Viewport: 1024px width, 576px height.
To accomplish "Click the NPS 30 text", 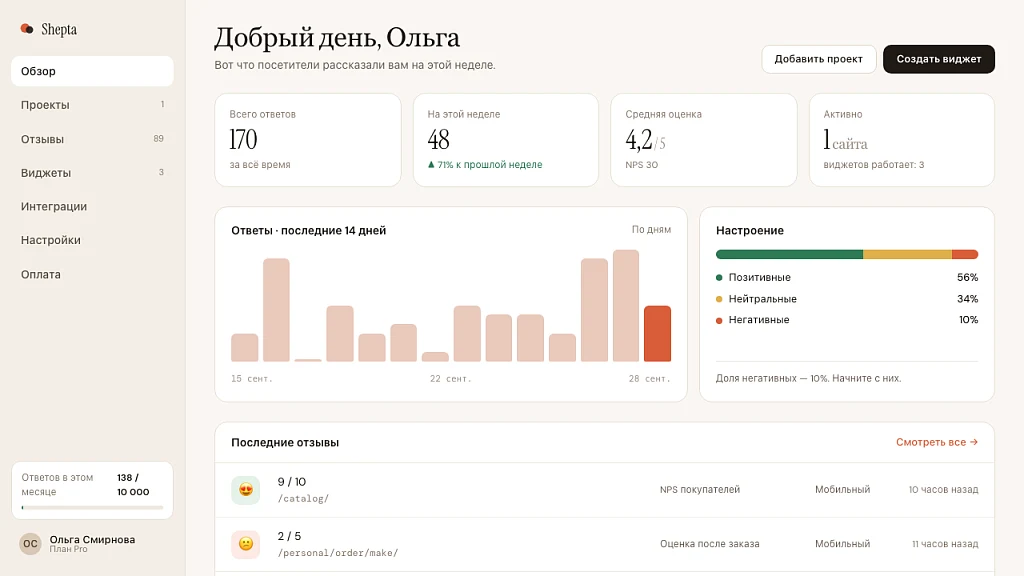I will (641, 165).
